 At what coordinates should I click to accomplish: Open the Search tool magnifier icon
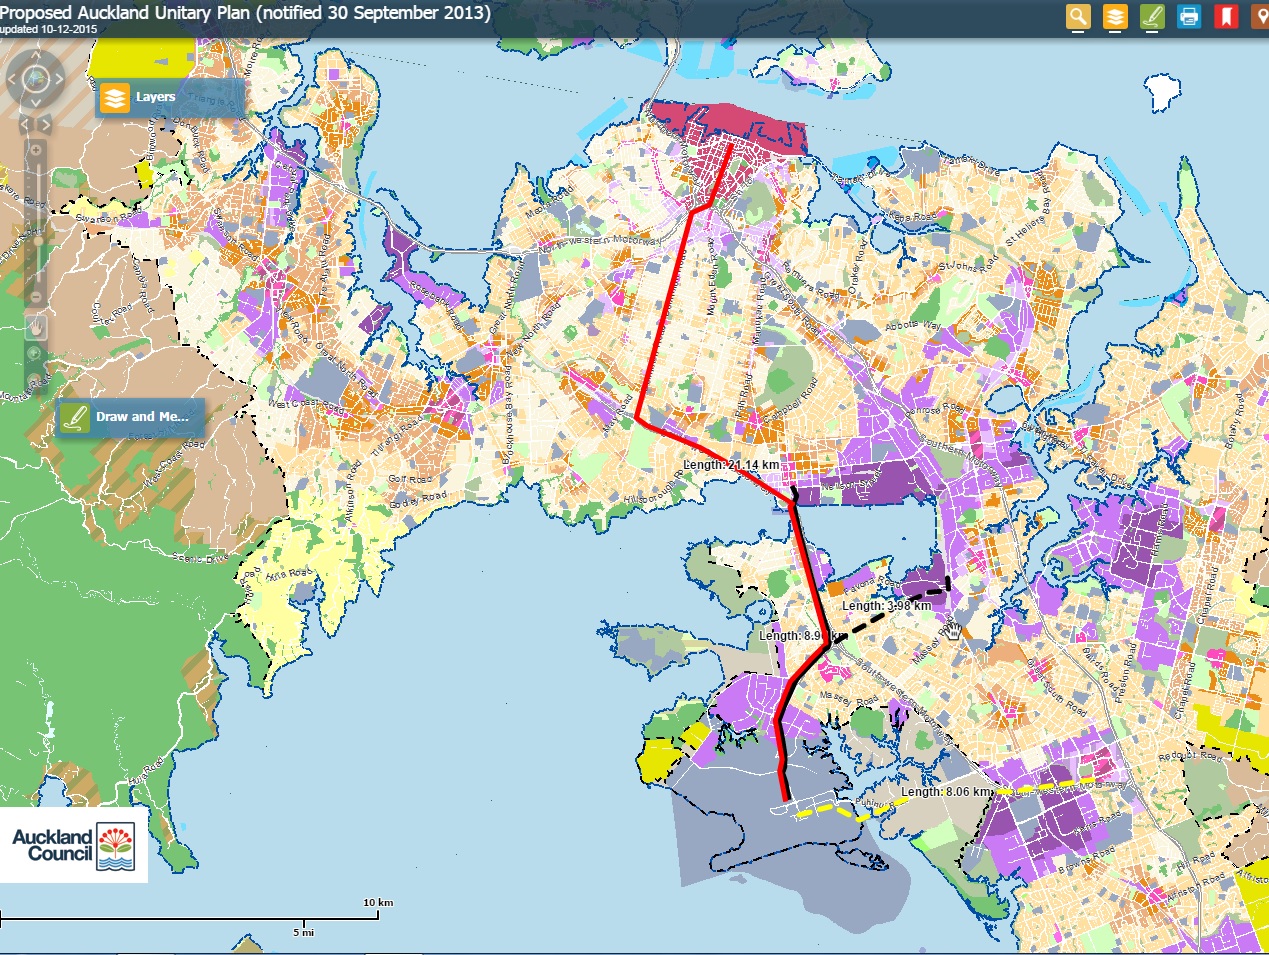(x=1078, y=16)
